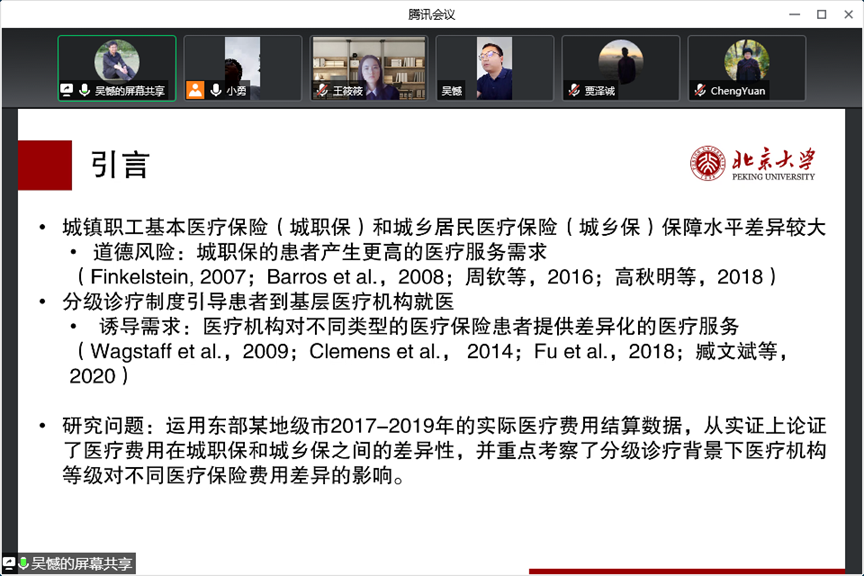Click 王筱筱's muted microphone icon
The image size is (864, 576).
pyautogui.click(x=322, y=90)
